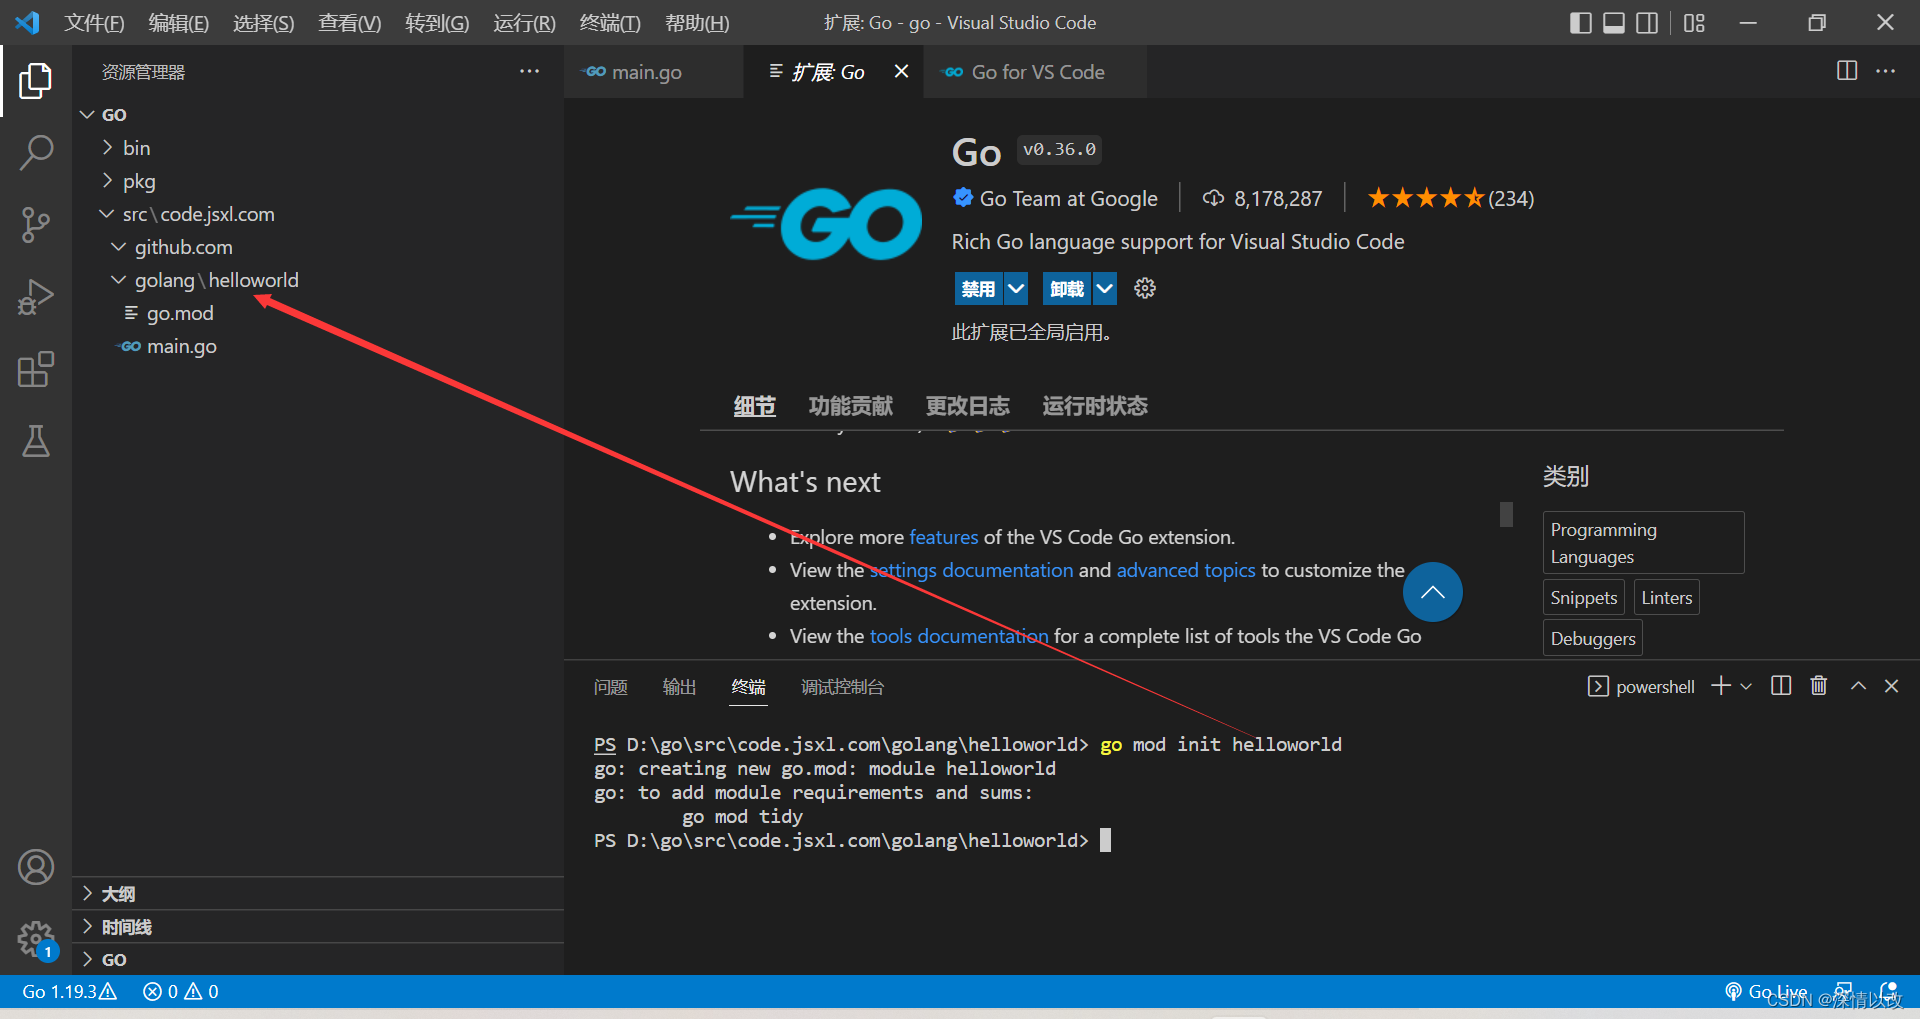
Task: Switch to Go for VS Code tab
Action: pyautogui.click(x=1035, y=71)
